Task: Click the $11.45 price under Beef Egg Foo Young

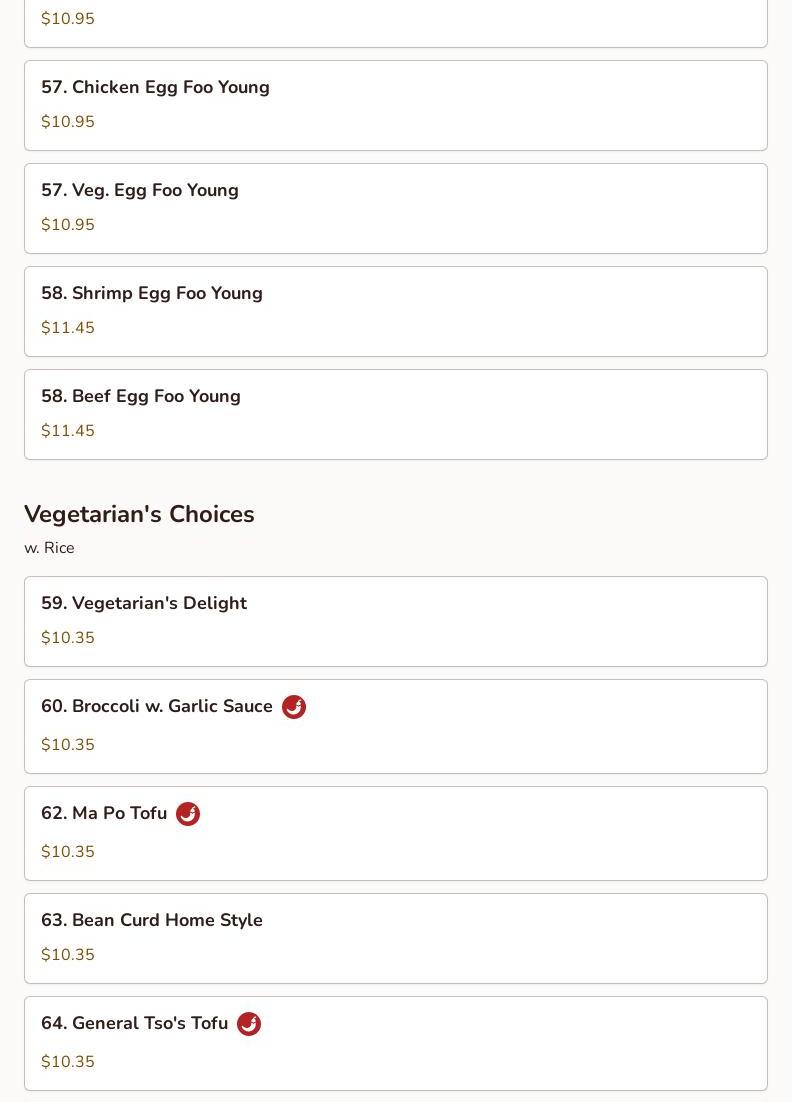Action: 68,431
